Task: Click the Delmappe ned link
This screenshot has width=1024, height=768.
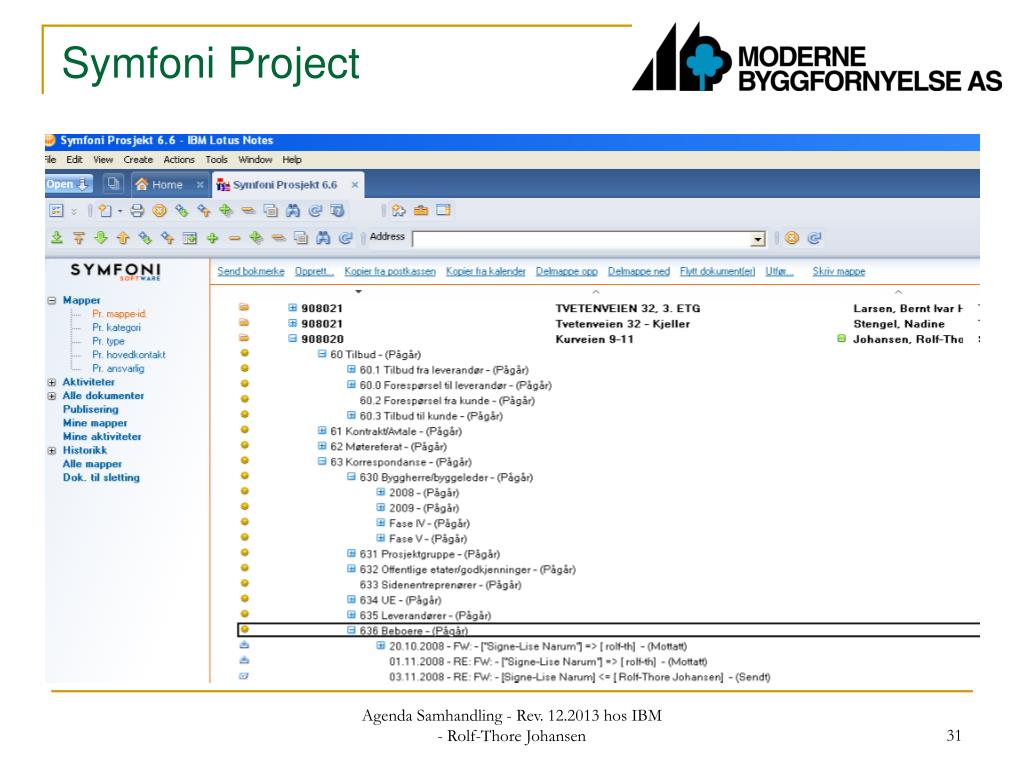Action: 639,271
